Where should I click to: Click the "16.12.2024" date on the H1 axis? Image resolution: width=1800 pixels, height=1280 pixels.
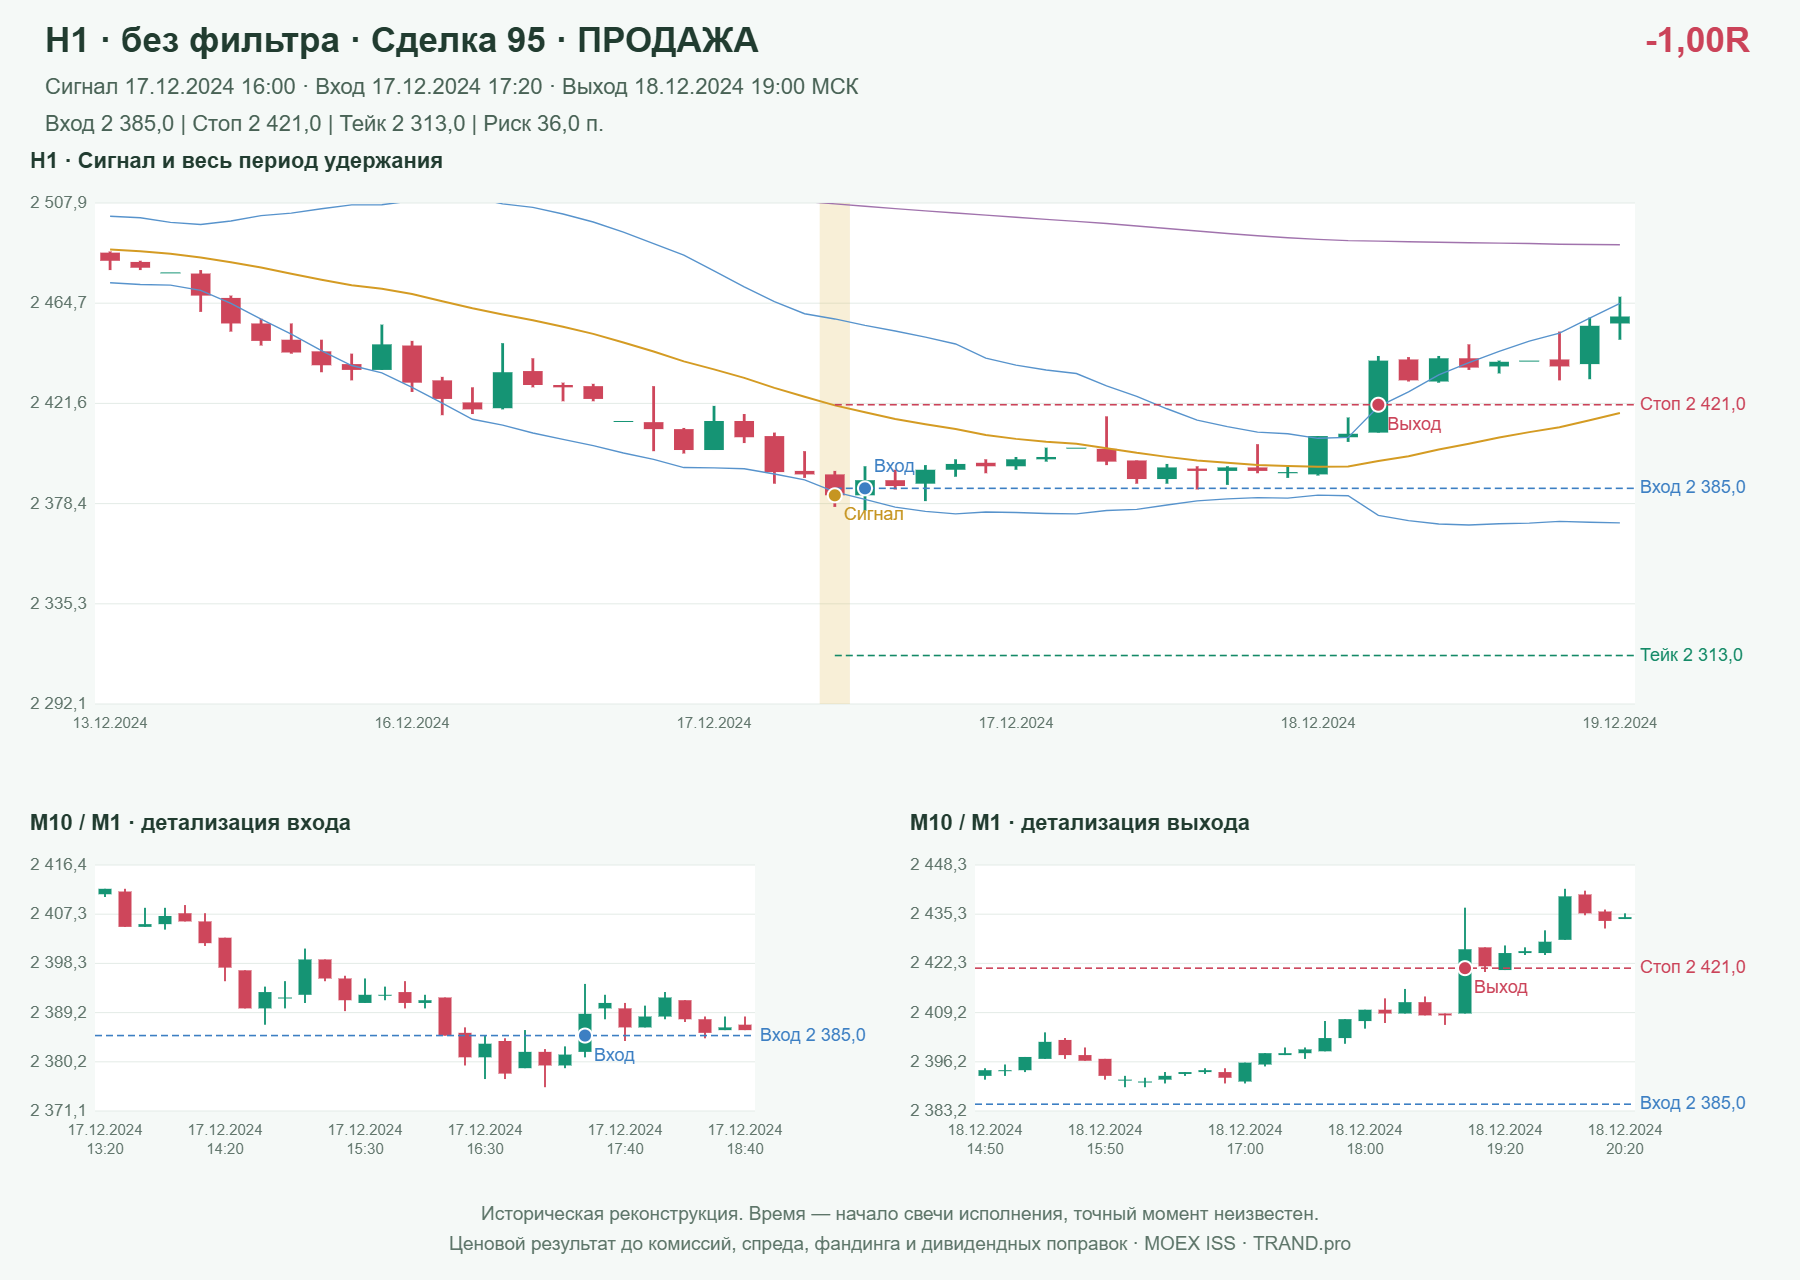[412, 723]
